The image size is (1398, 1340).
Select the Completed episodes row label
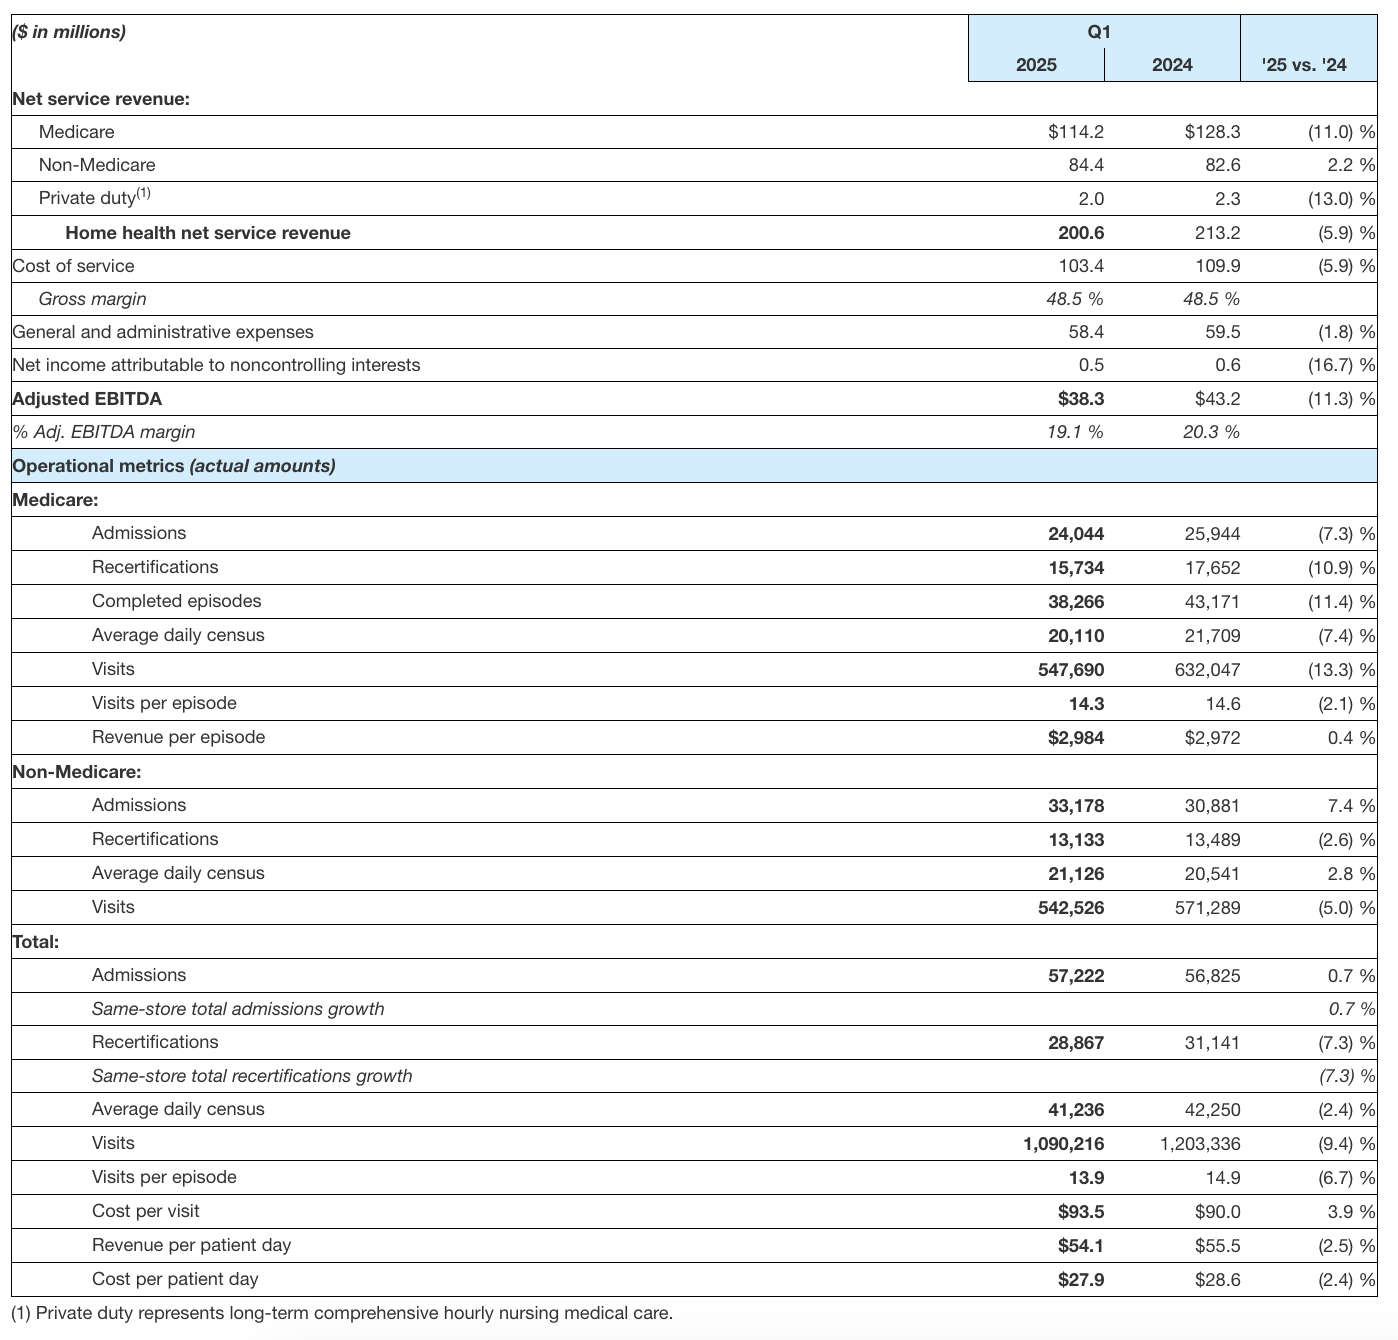click(x=176, y=601)
